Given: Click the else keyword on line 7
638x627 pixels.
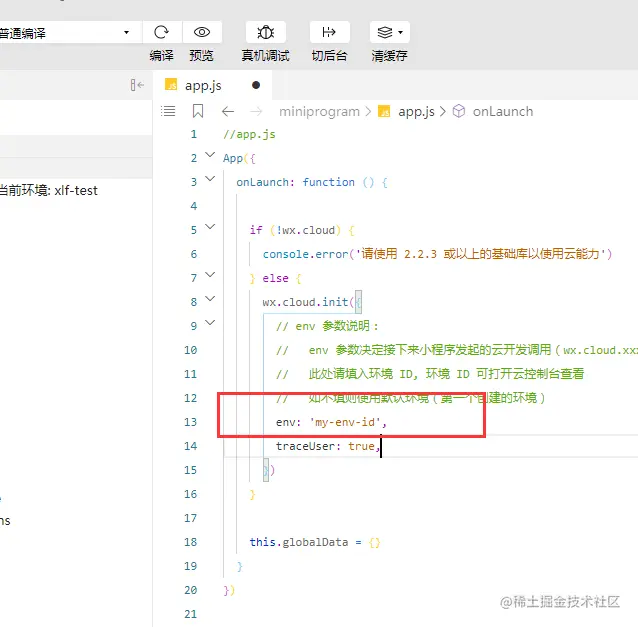Looking at the screenshot, I should pyautogui.click(x=275, y=278).
